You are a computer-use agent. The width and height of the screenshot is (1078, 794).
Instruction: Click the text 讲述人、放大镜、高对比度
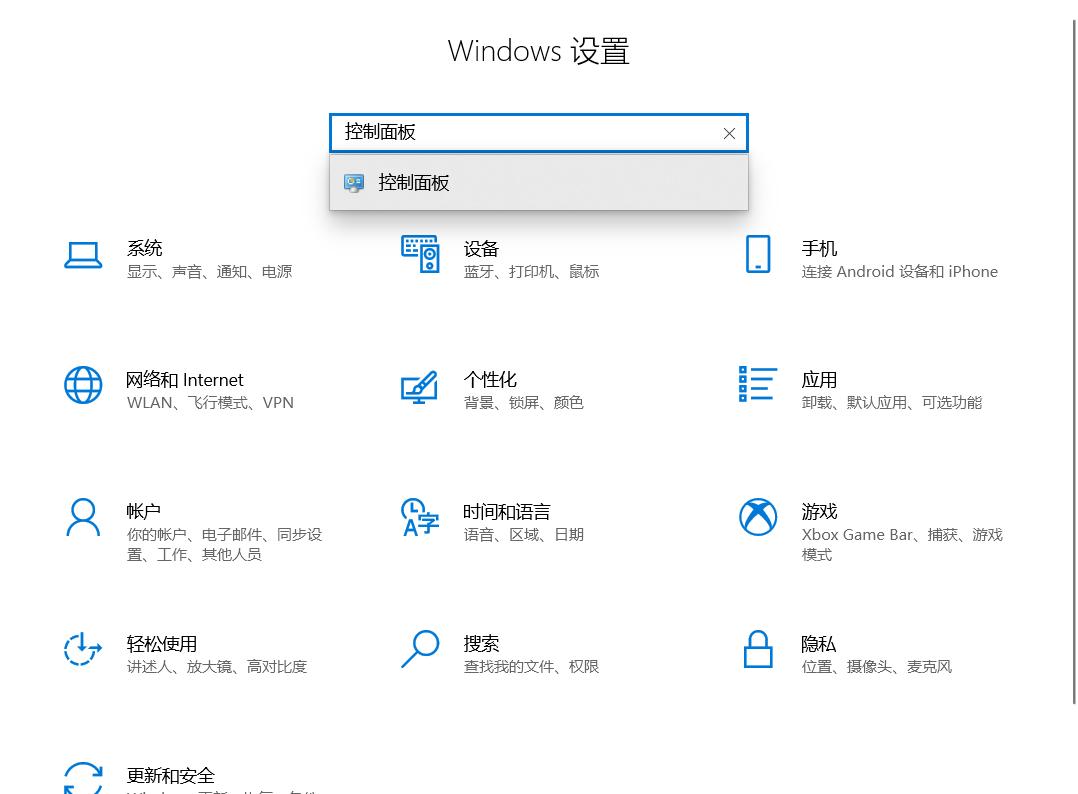point(217,667)
